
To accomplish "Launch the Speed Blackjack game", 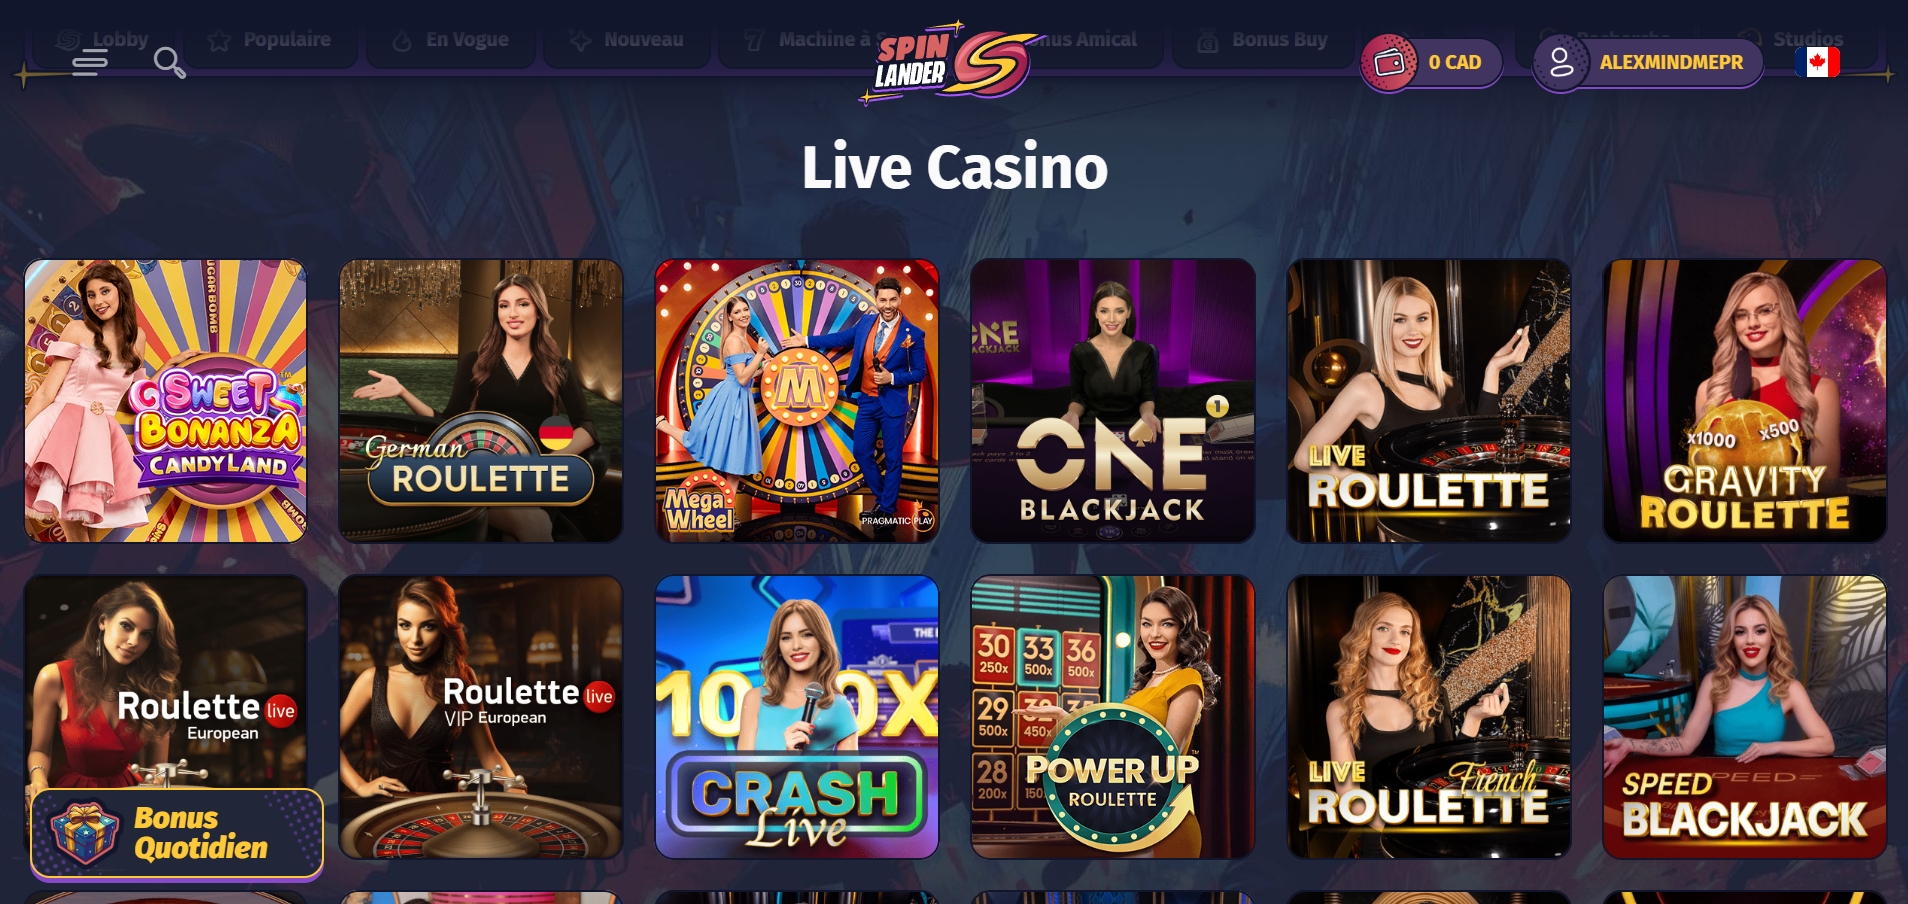I will (x=1745, y=717).
